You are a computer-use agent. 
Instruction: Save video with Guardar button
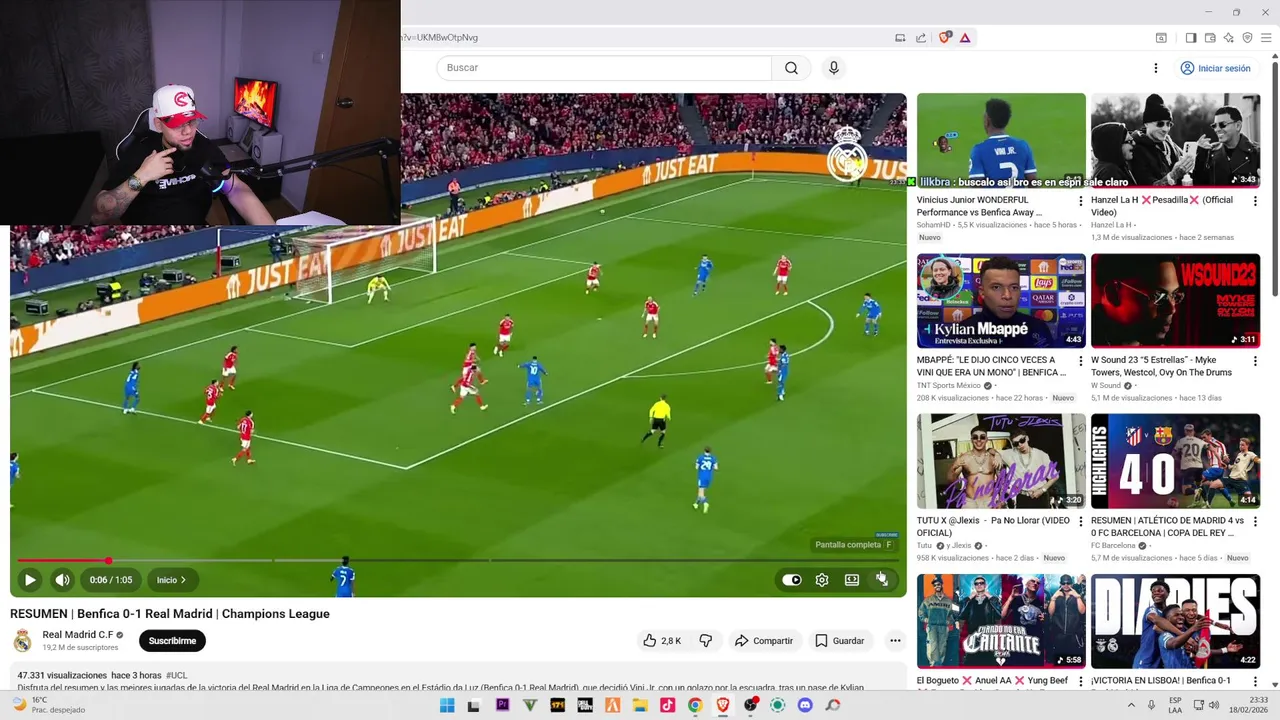click(839, 641)
